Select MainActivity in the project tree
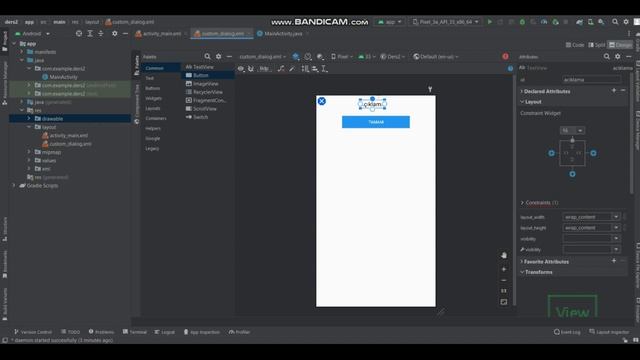Image resolution: width=640 pixels, height=360 pixels. pyautogui.click(x=63, y=77)
